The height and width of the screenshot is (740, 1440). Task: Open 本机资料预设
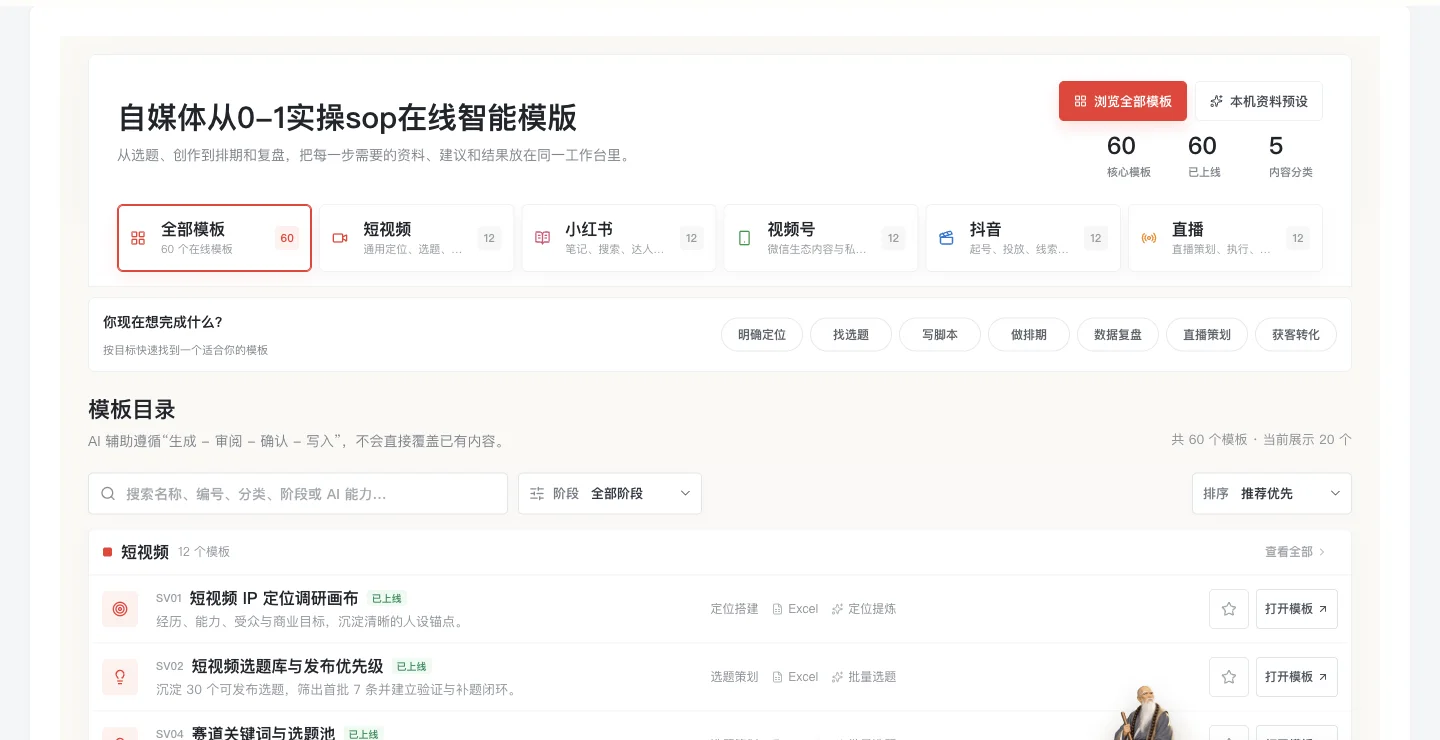[x=1259, y=101]
